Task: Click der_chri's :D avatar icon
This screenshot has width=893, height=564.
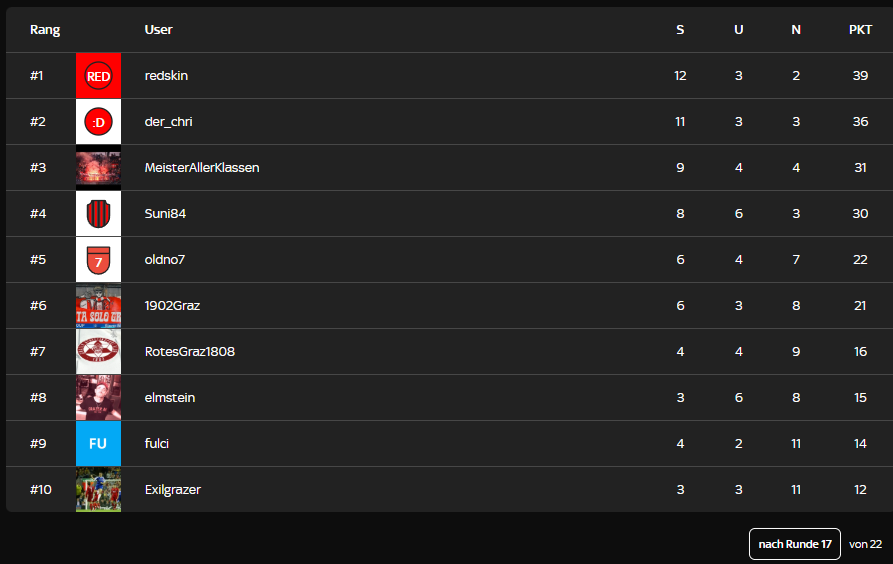Action: pyautogui.click(x=98, y=122)
